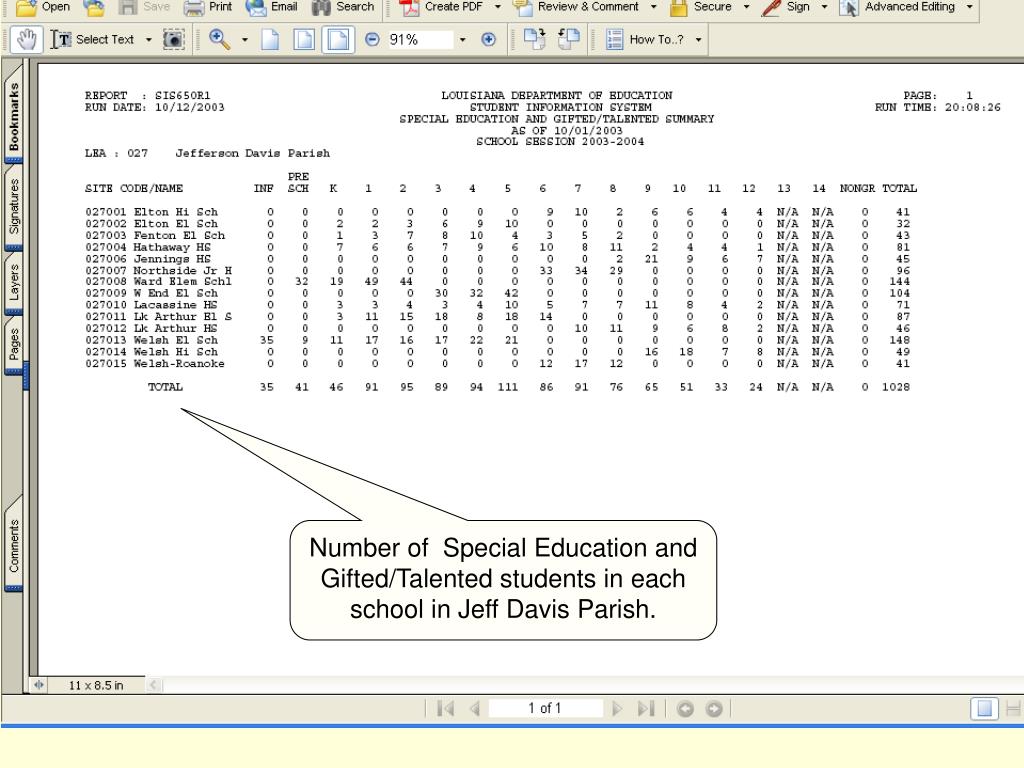1024x768 pixels.
Task: Set Actual Size page view
Action: (270, 40)
